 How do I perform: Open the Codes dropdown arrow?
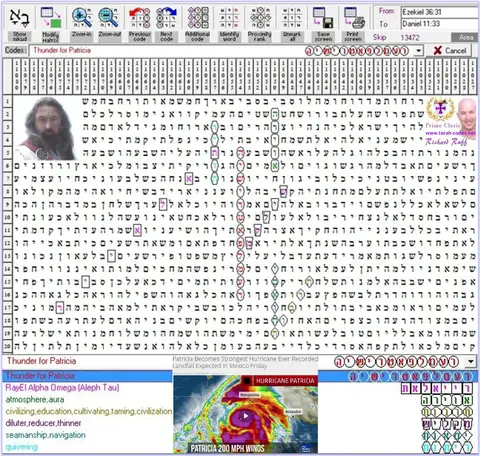[418, 51]
